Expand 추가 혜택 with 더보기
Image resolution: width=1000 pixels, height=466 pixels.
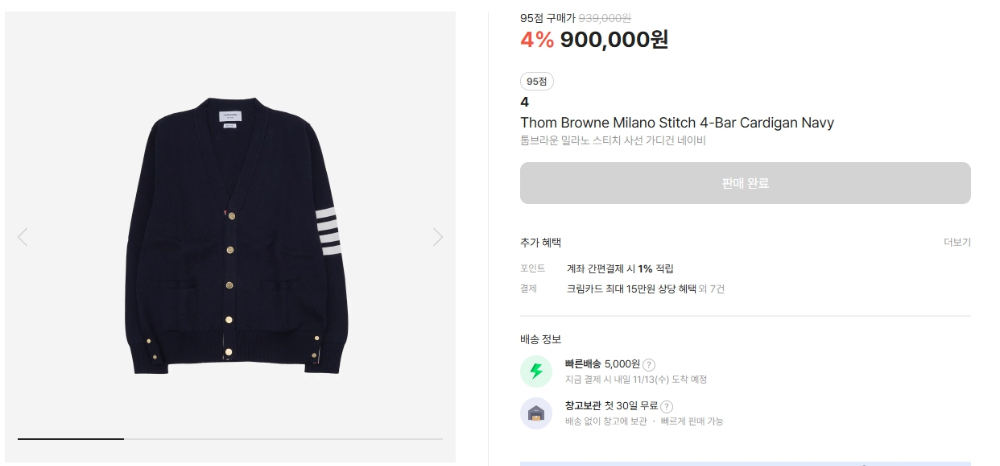click(x=957, y=242)
